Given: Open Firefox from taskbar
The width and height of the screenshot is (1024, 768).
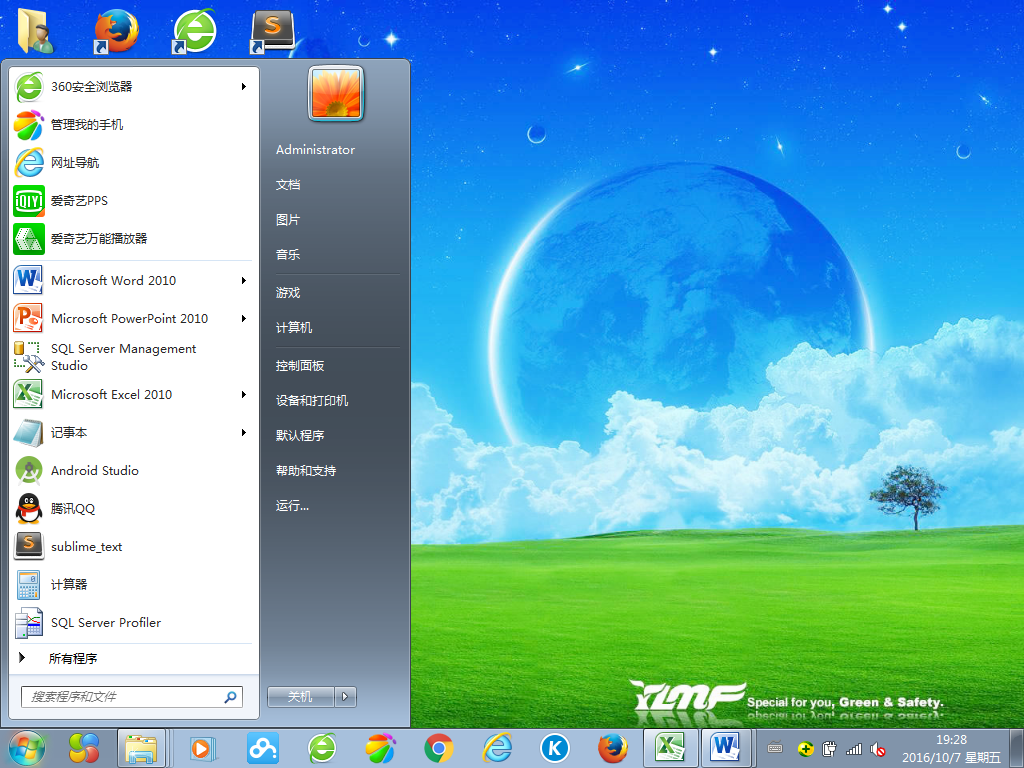Looking at the screenshot, I should [613, 748].
